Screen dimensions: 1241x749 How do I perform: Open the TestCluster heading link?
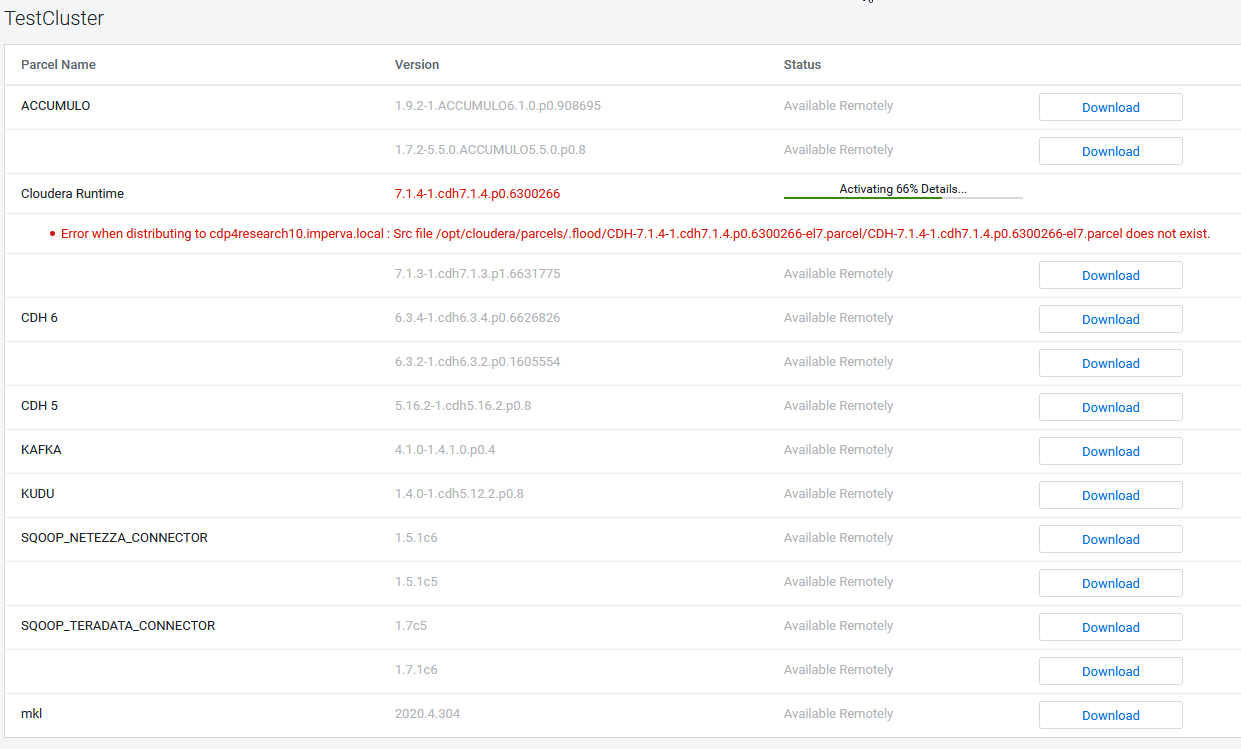pyautogui.click(x=54, y=18)
